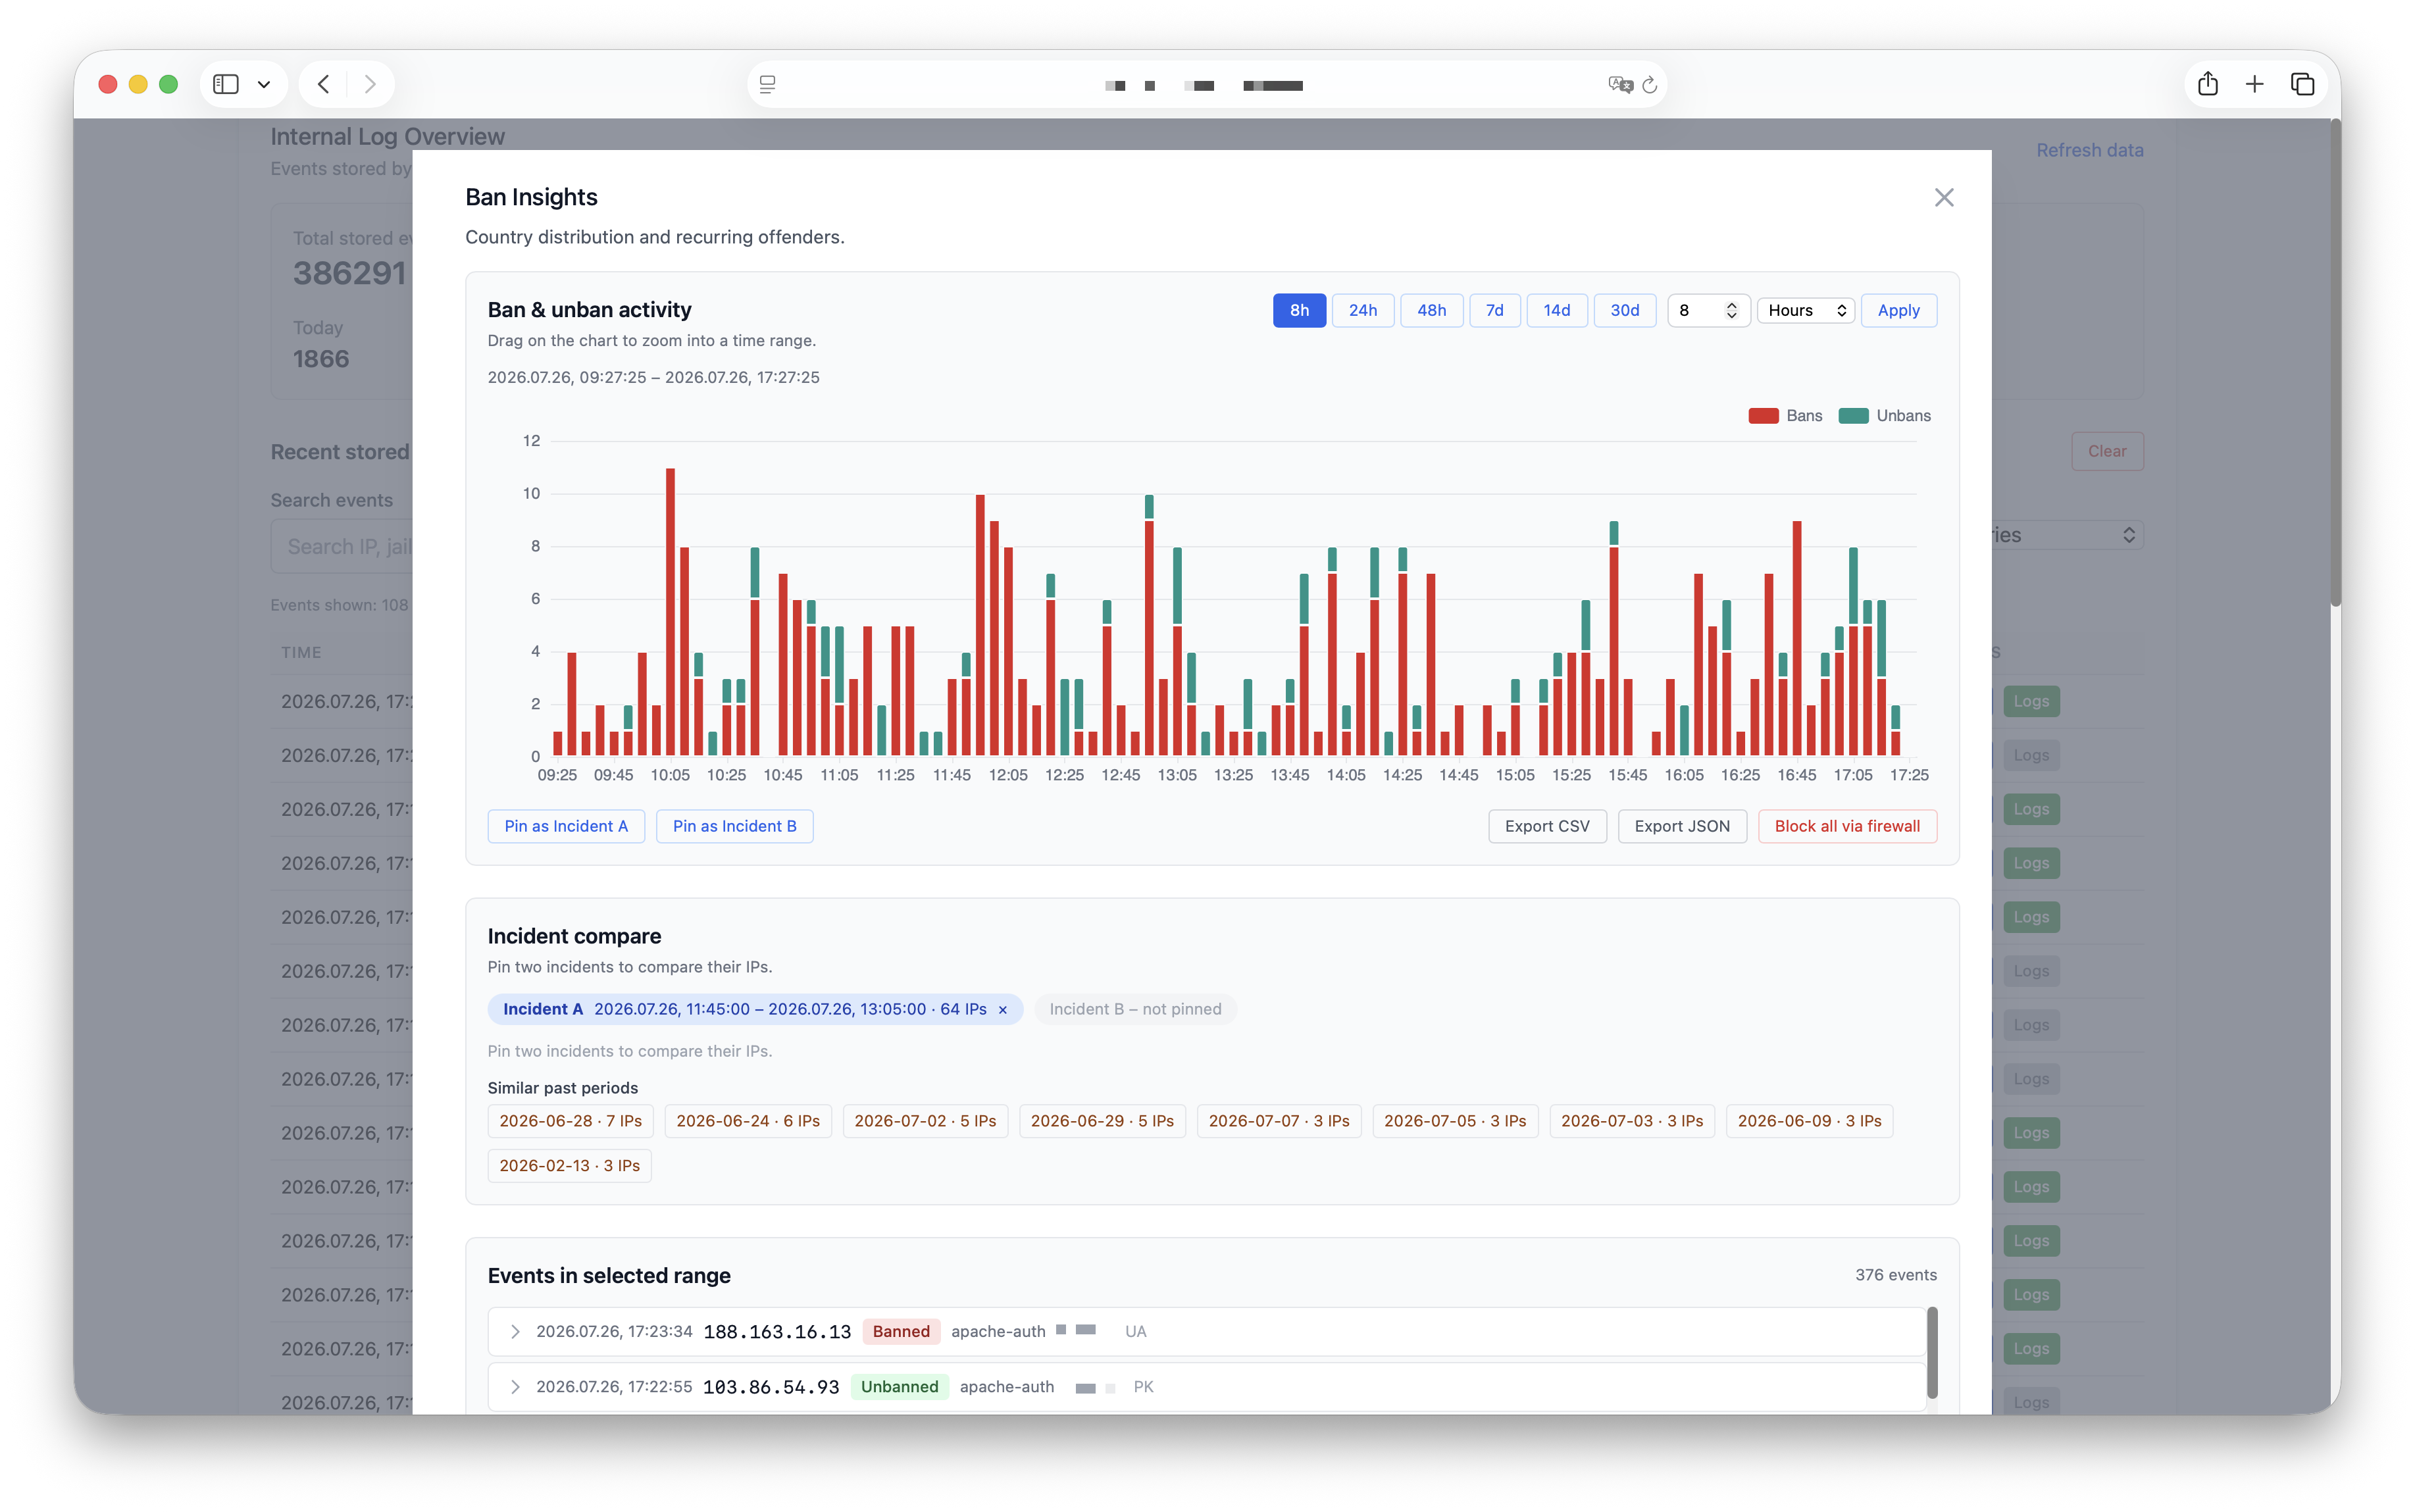This screenshot has width=2415, height=1512.
Task: Click the Clear button in background page
Action: pos(2107,452)
